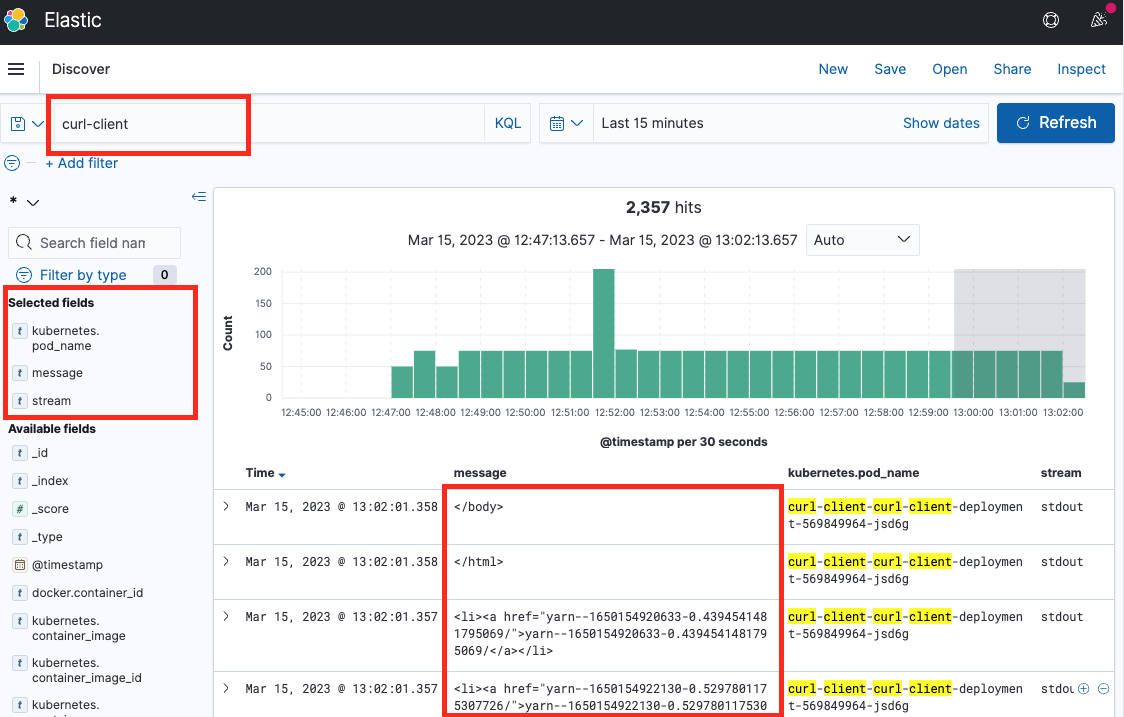Open the help lifebuoy icon

1051,20
